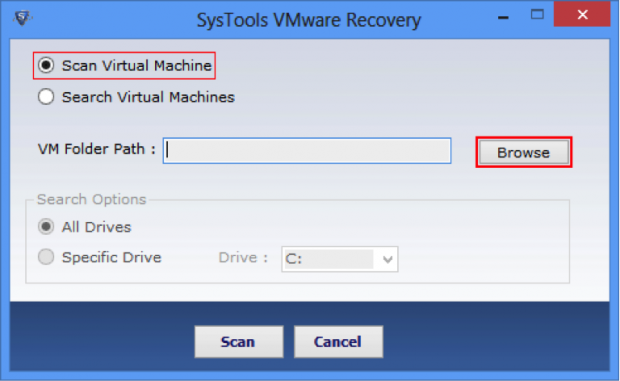Select the All Drives radio button
620x381 pixels.
[x=46, y=227]
